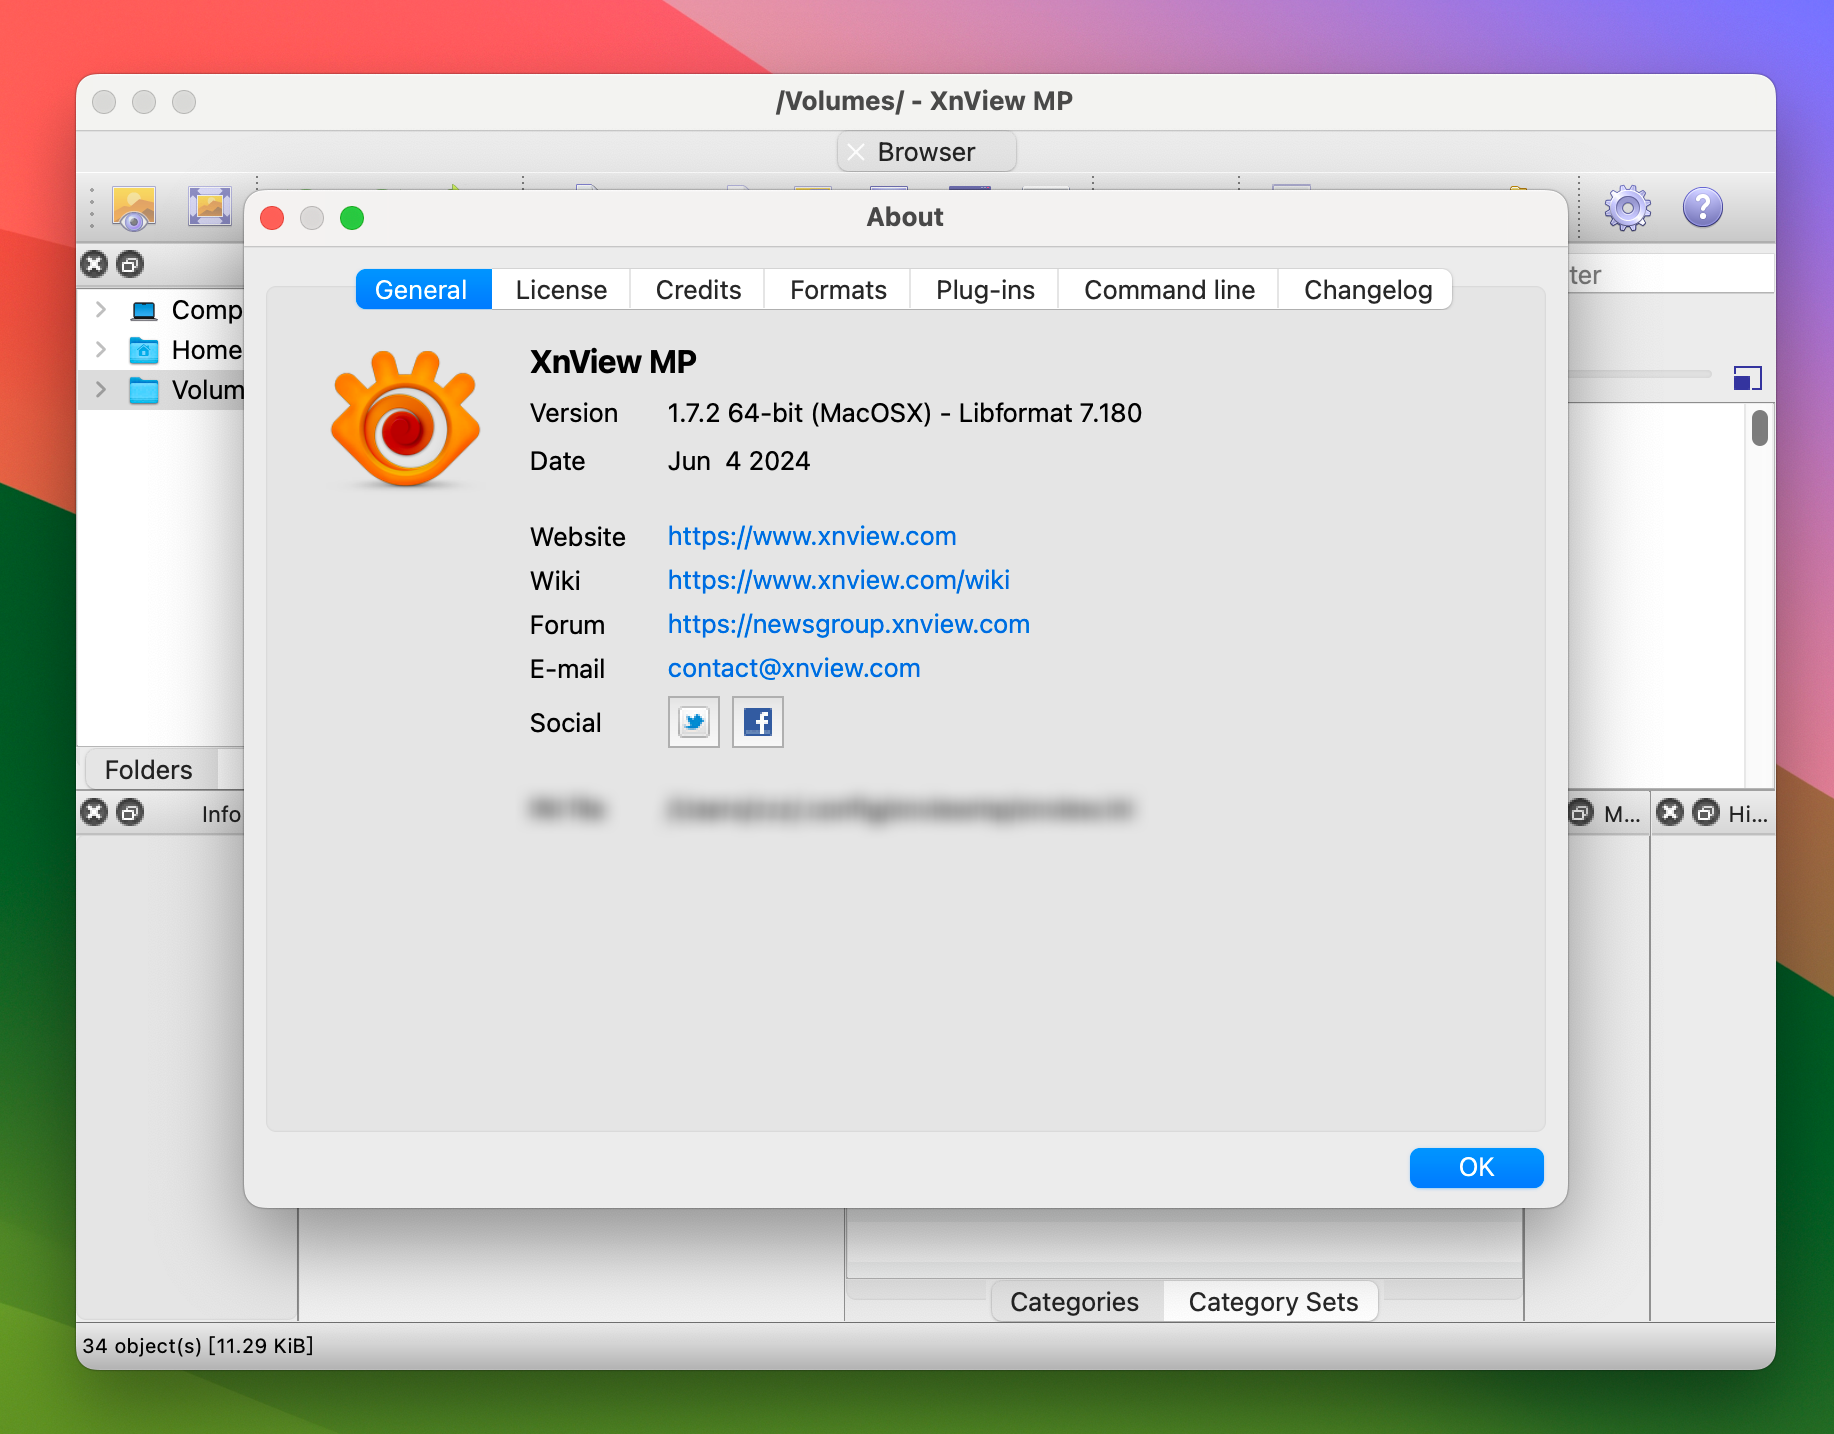Click the Info panel title
This screenshot has width=1834, height=1434.
click(221, 814)
